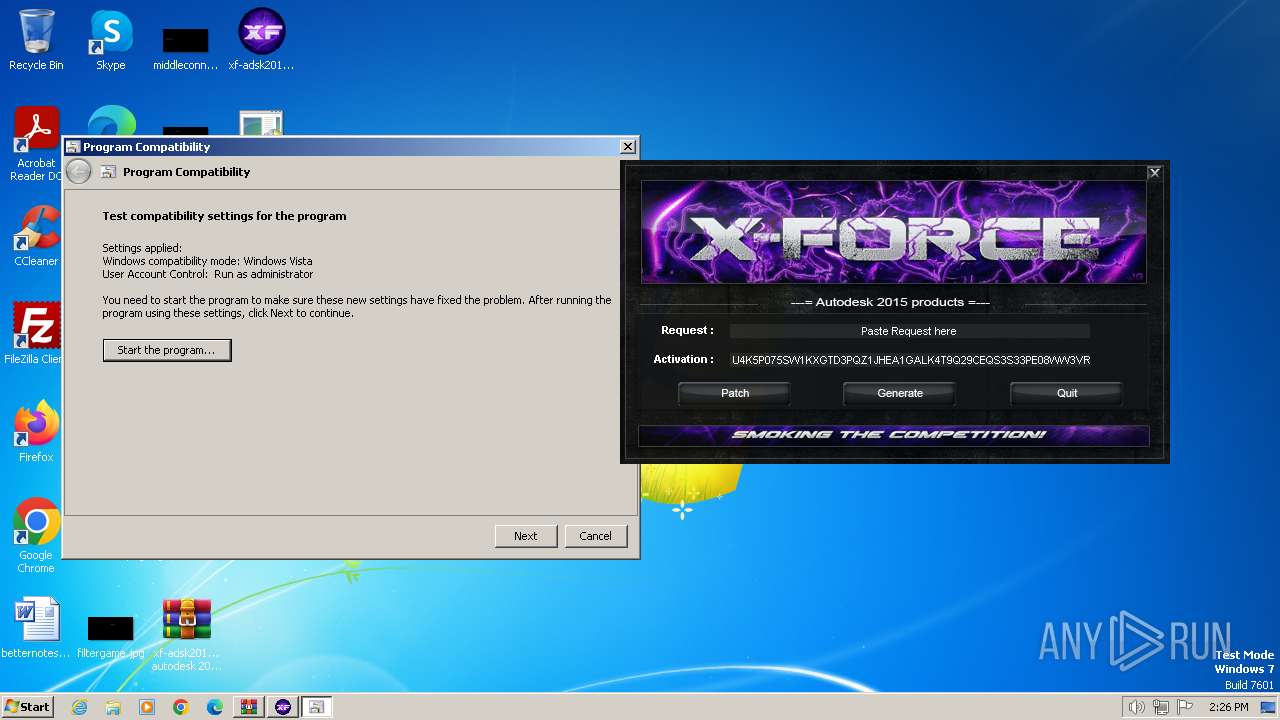Click the Request field in X-Force
The image size is (1280, 720).
click(x=909, y=331)
